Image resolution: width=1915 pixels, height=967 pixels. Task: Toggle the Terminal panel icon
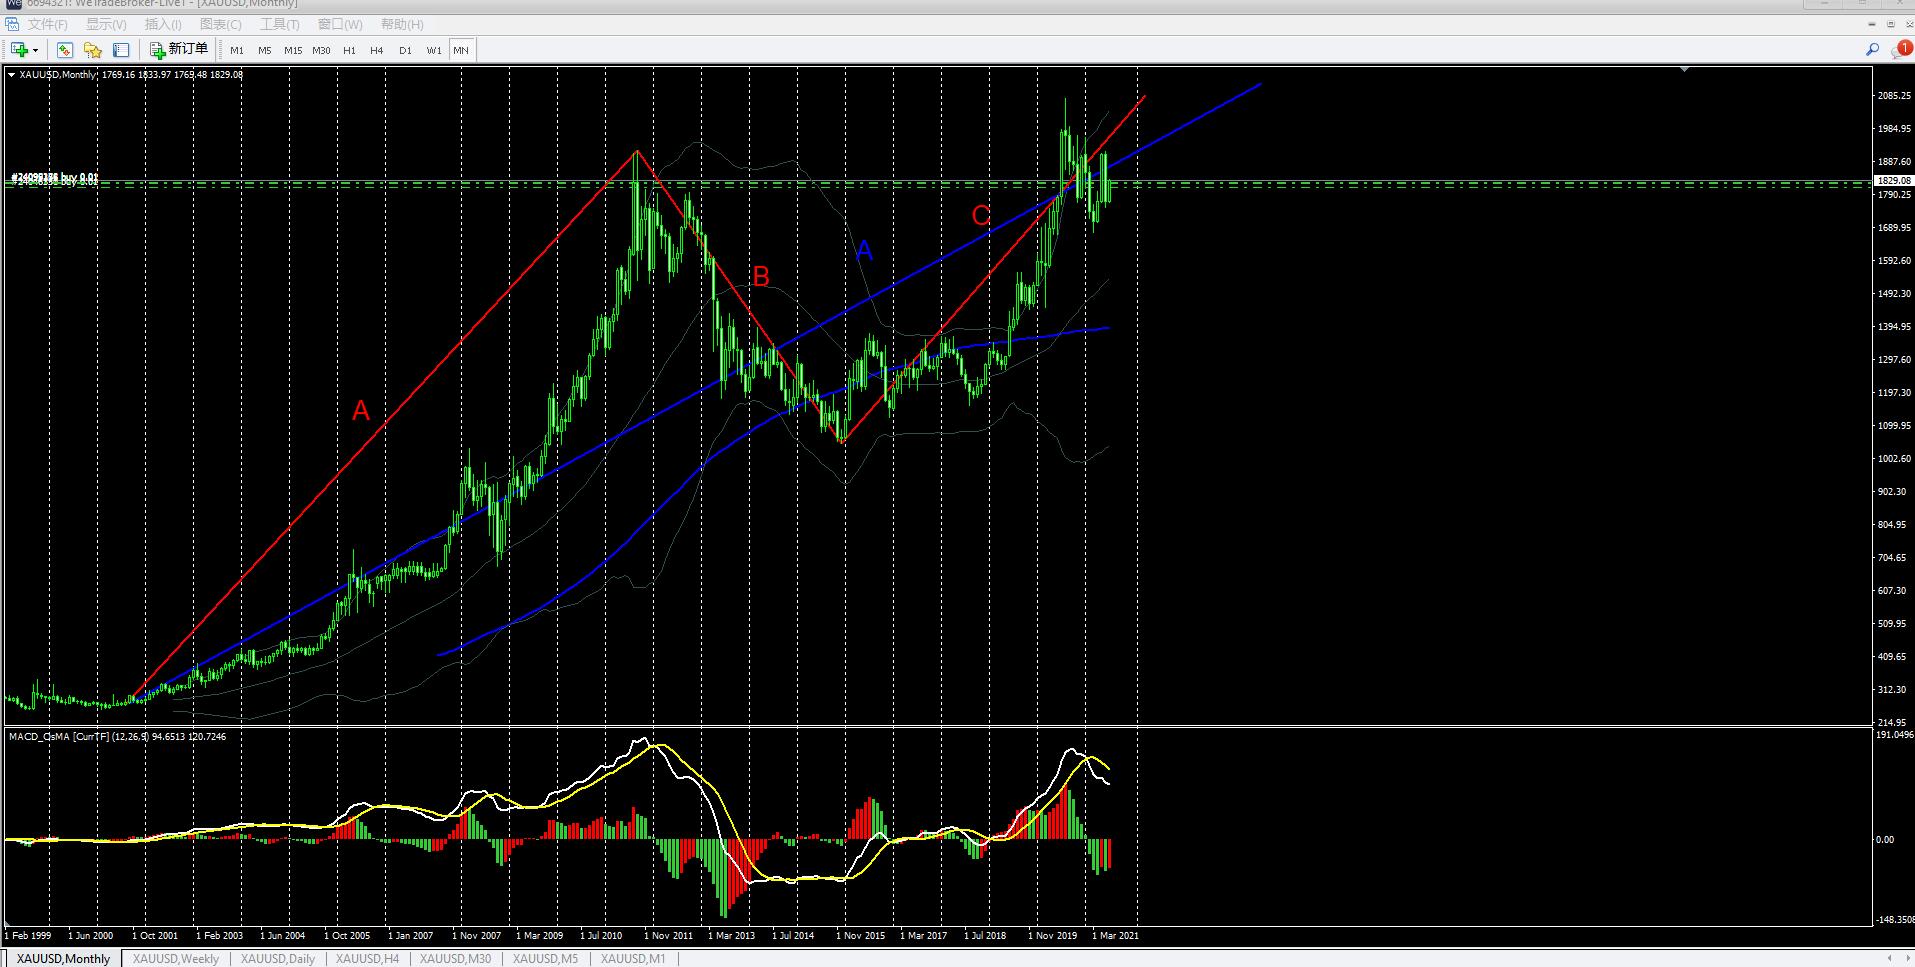tap(121, 50)
